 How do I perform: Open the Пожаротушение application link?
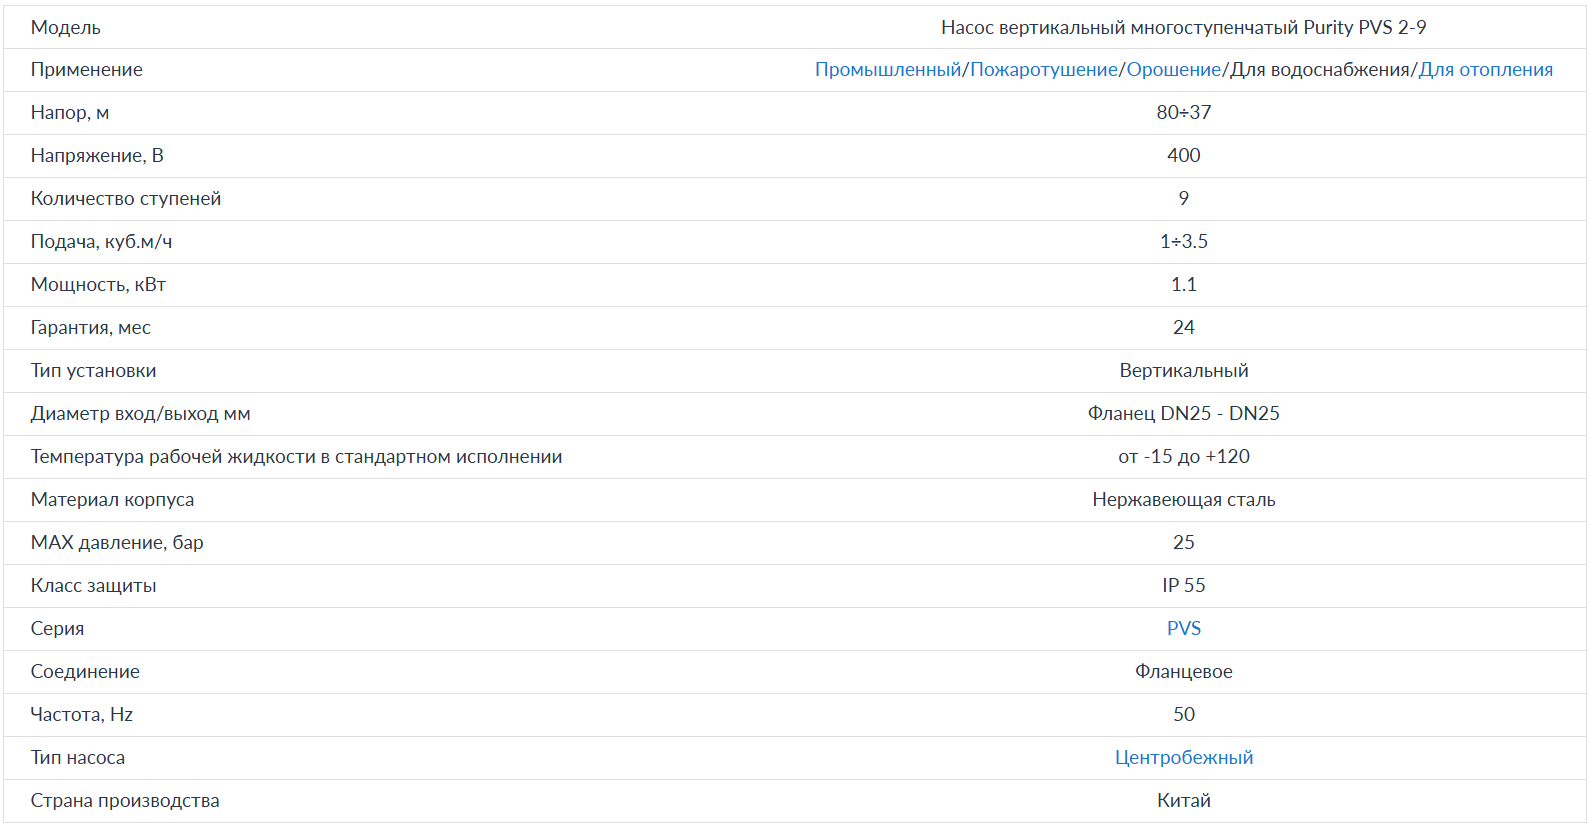click(1044, 70)
